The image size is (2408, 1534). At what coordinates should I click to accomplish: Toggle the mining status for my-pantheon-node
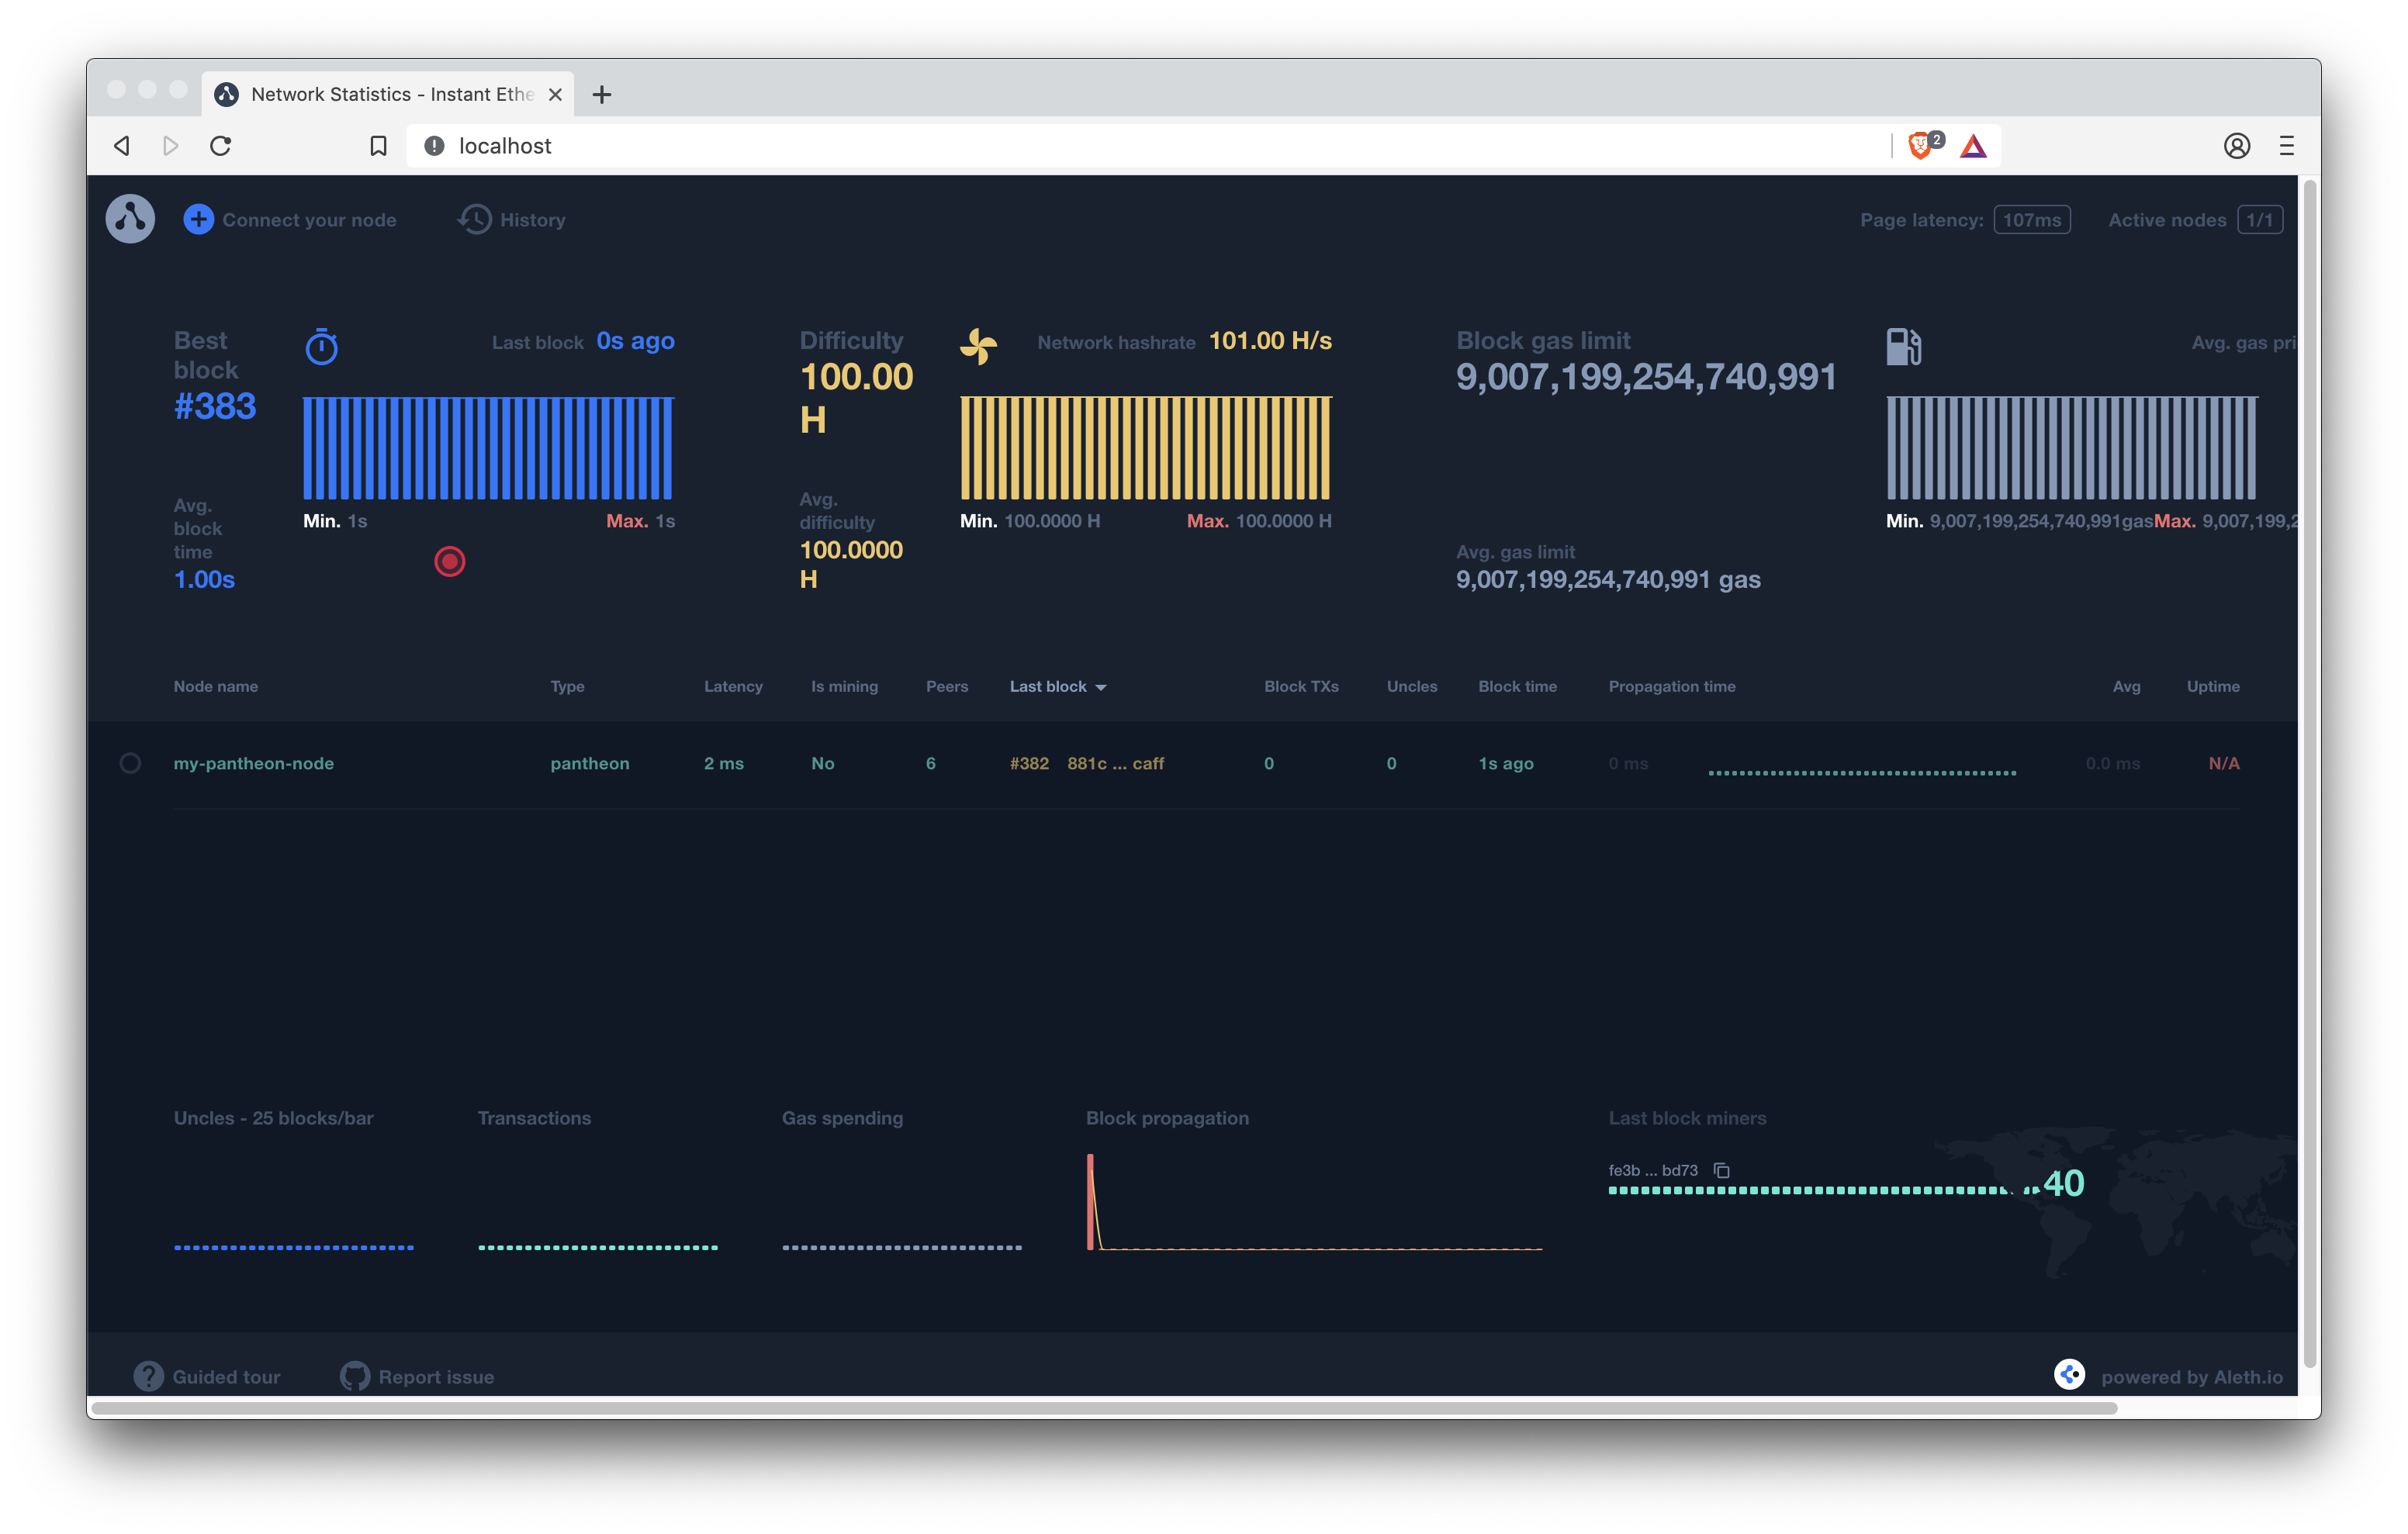(x=822, y=762)
